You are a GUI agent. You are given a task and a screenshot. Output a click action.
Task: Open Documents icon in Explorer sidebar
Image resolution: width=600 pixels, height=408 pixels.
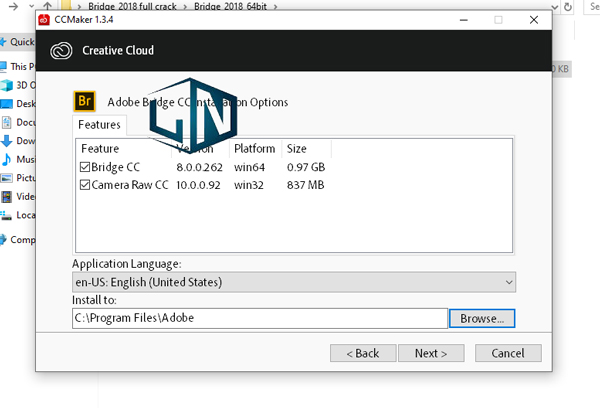pos(7,122)
